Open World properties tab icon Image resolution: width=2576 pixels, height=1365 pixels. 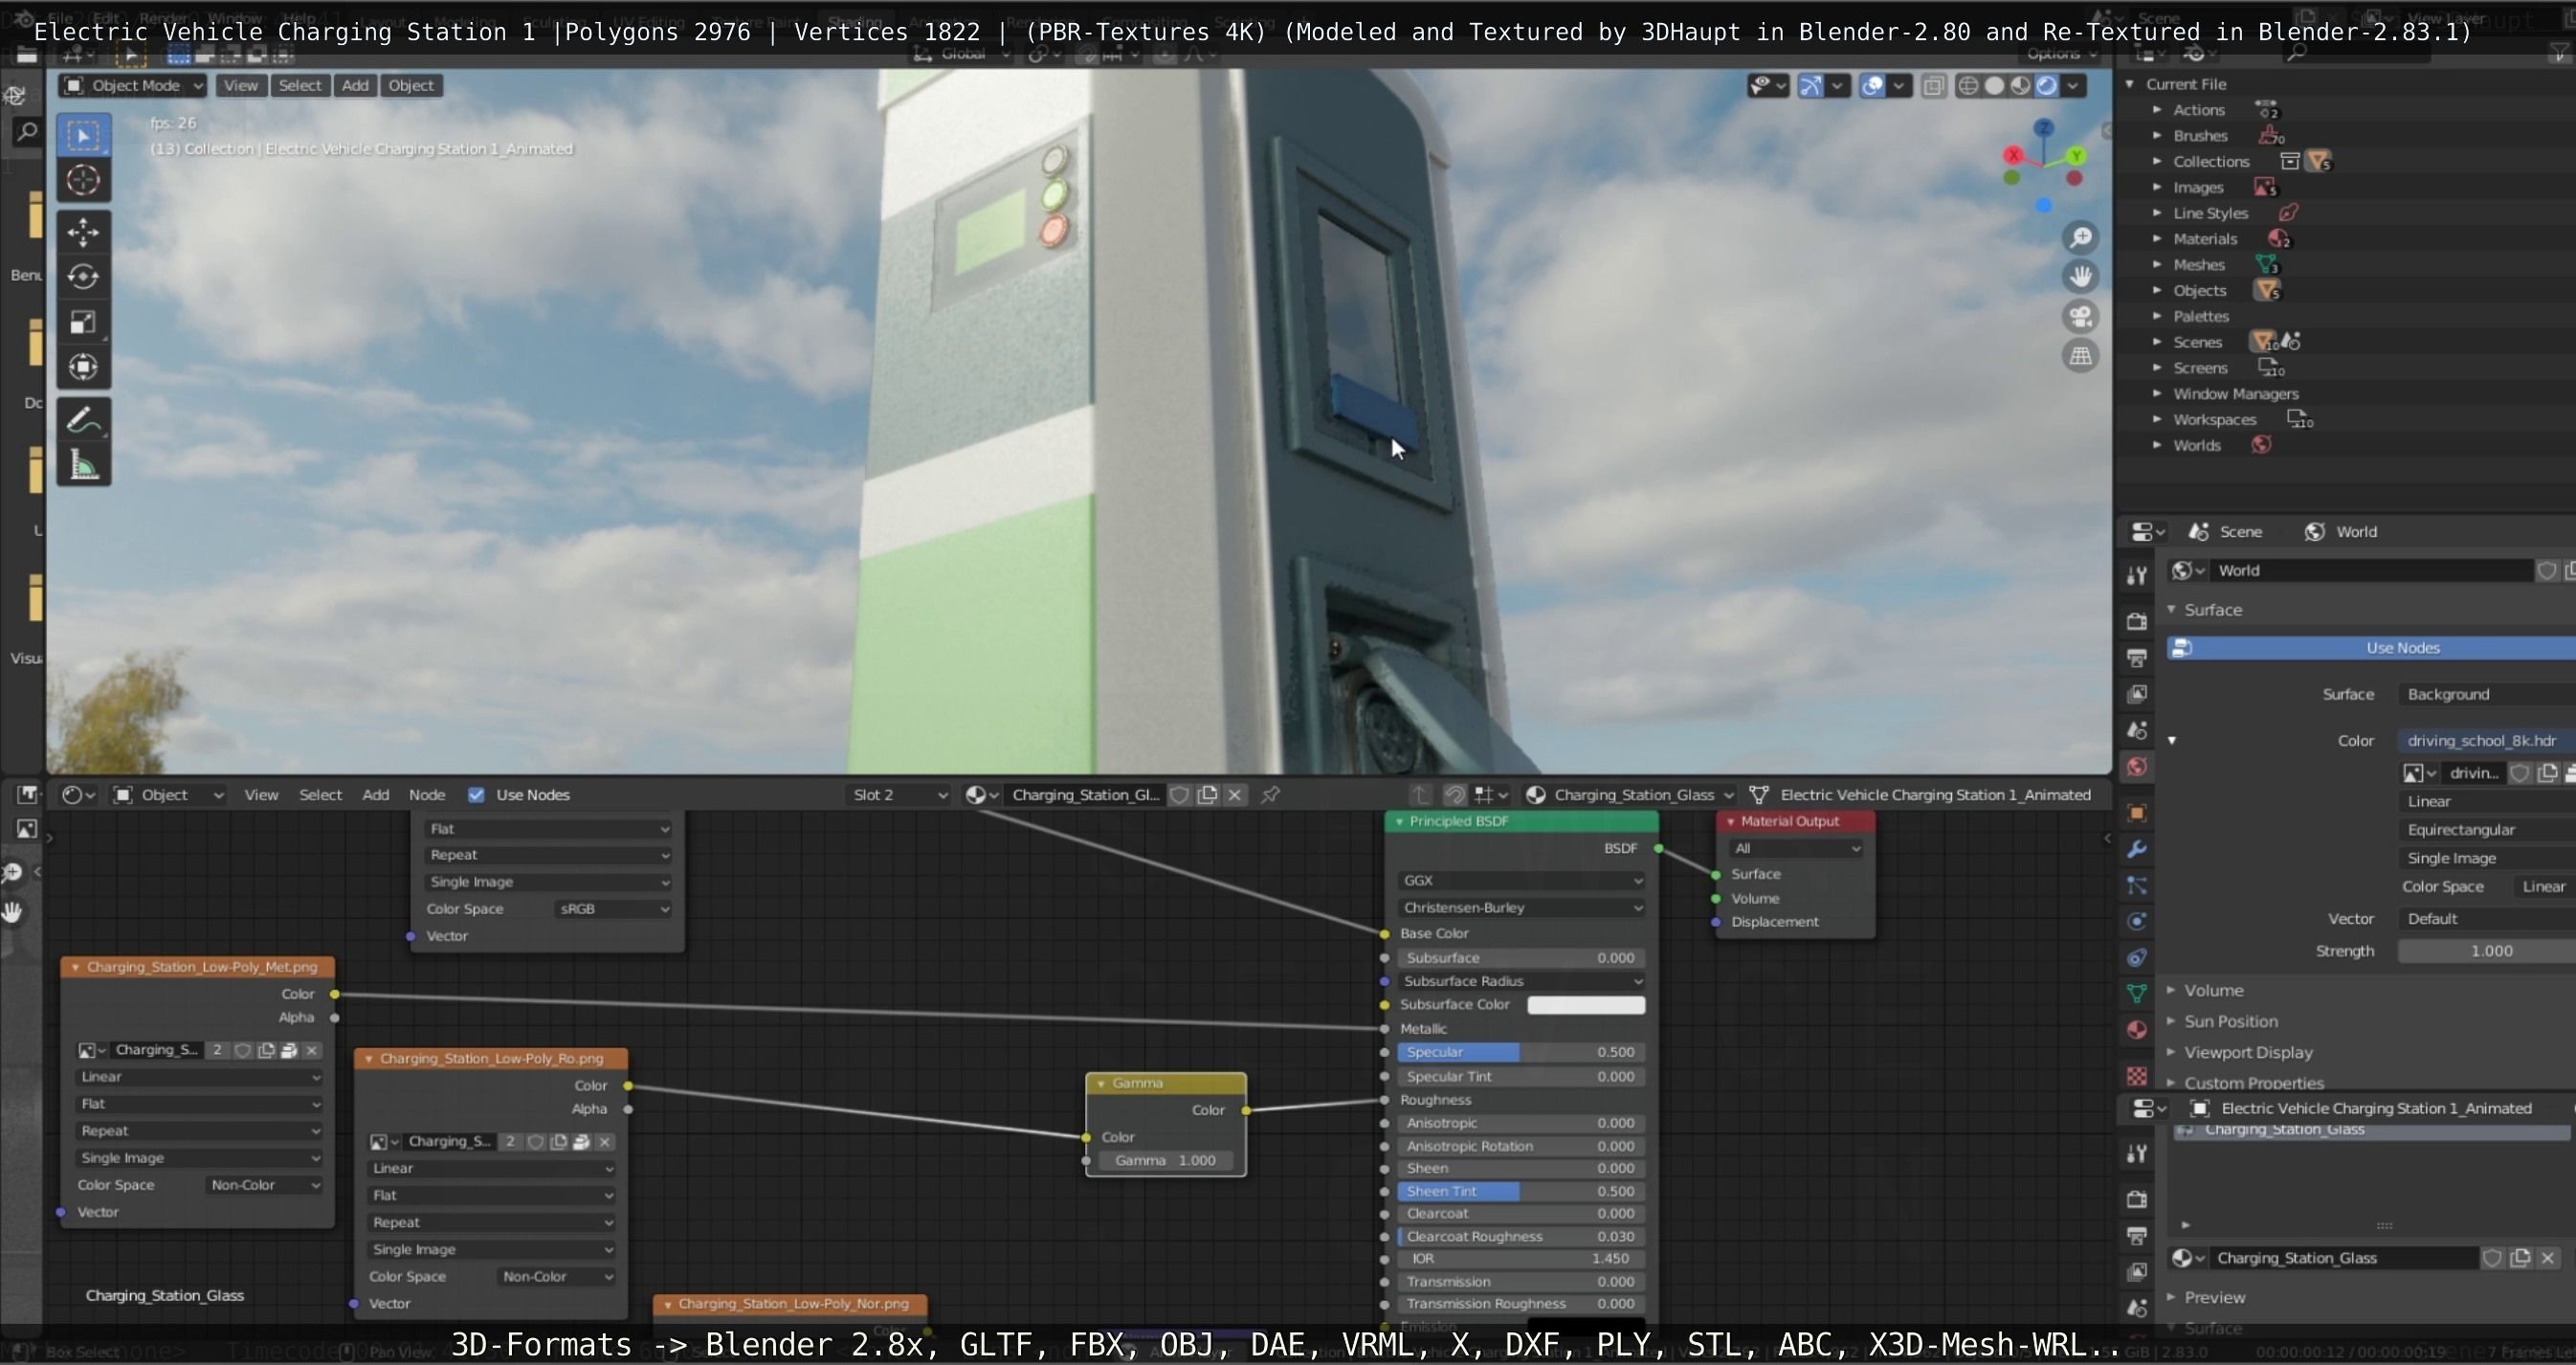[x=2137, y=767]
